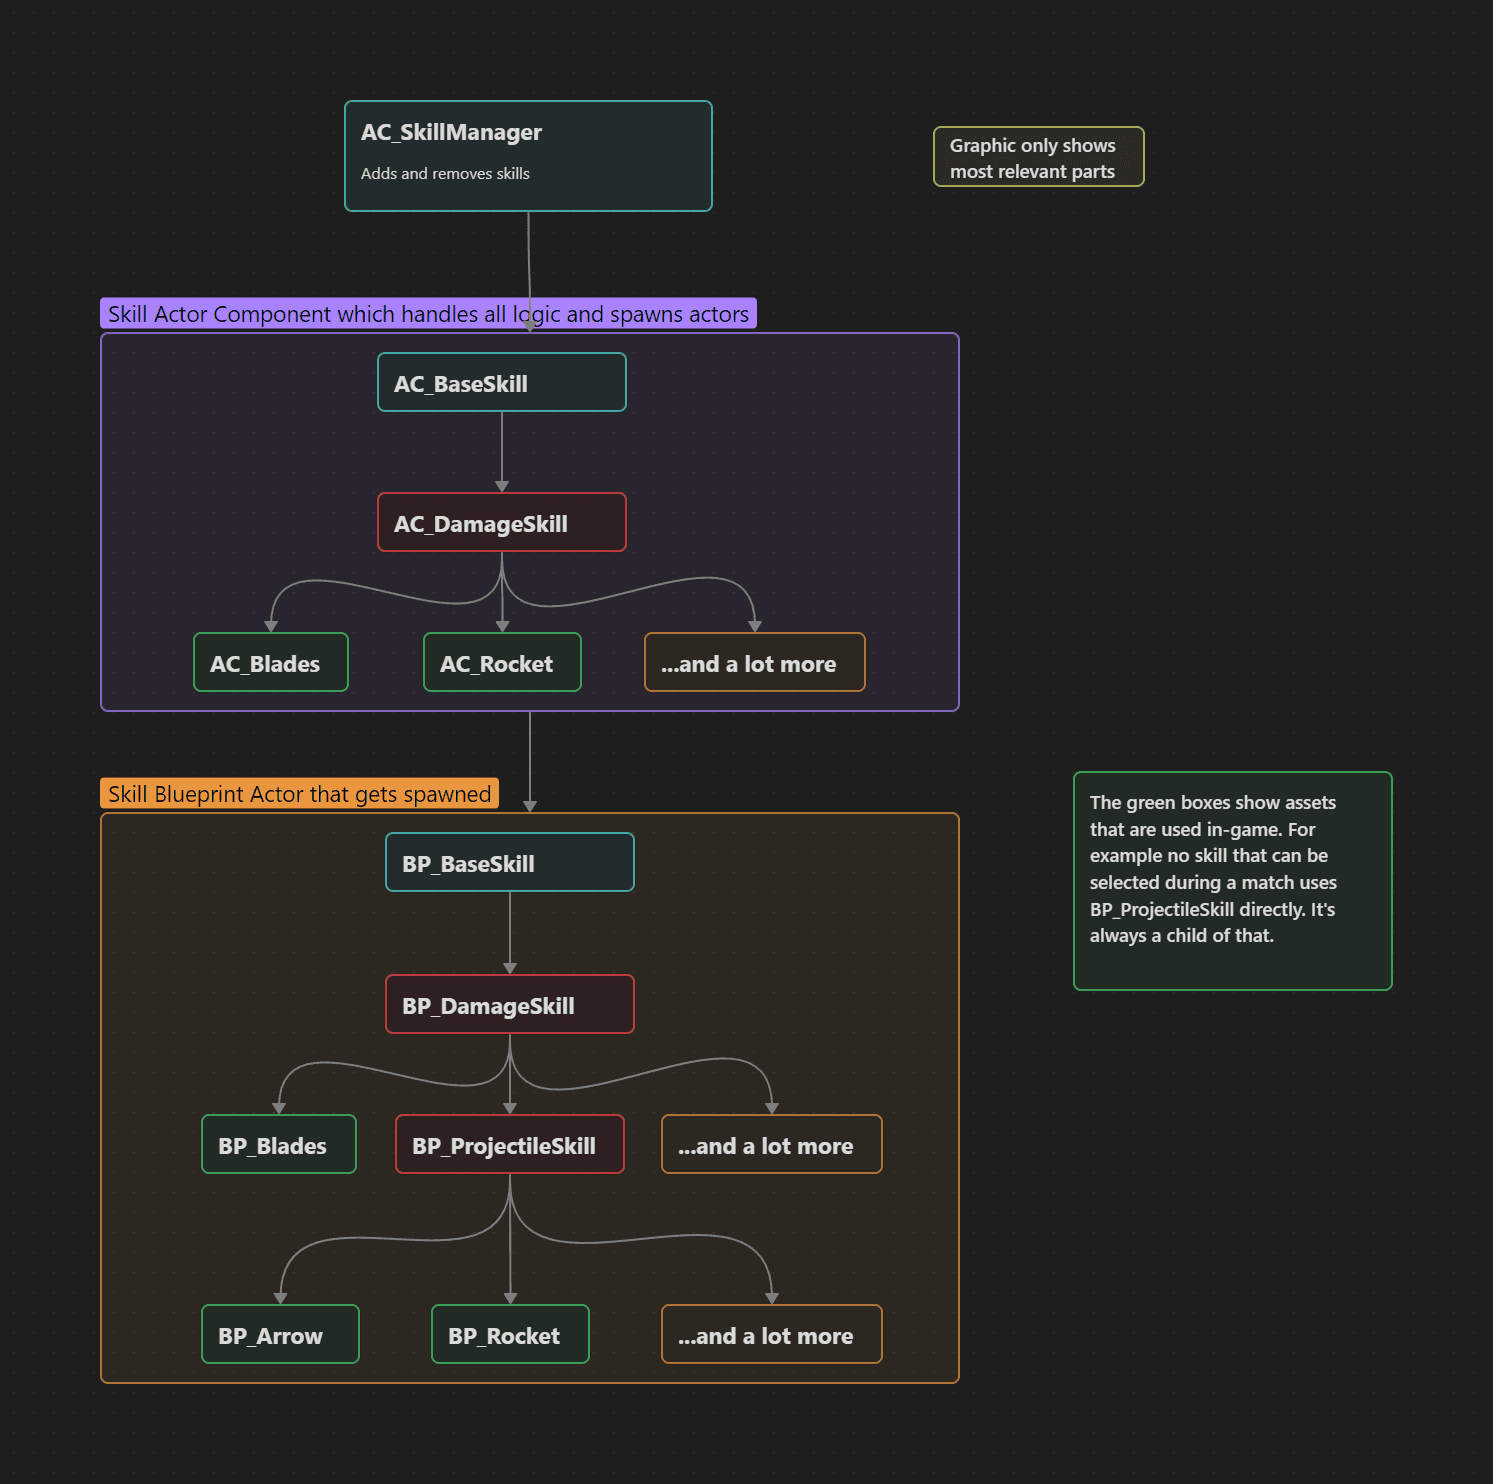Screen dimensions: 1493x1484
Task: Select '...and a lot more' beside AC_Rocket
Action: (x=754, y=663)
